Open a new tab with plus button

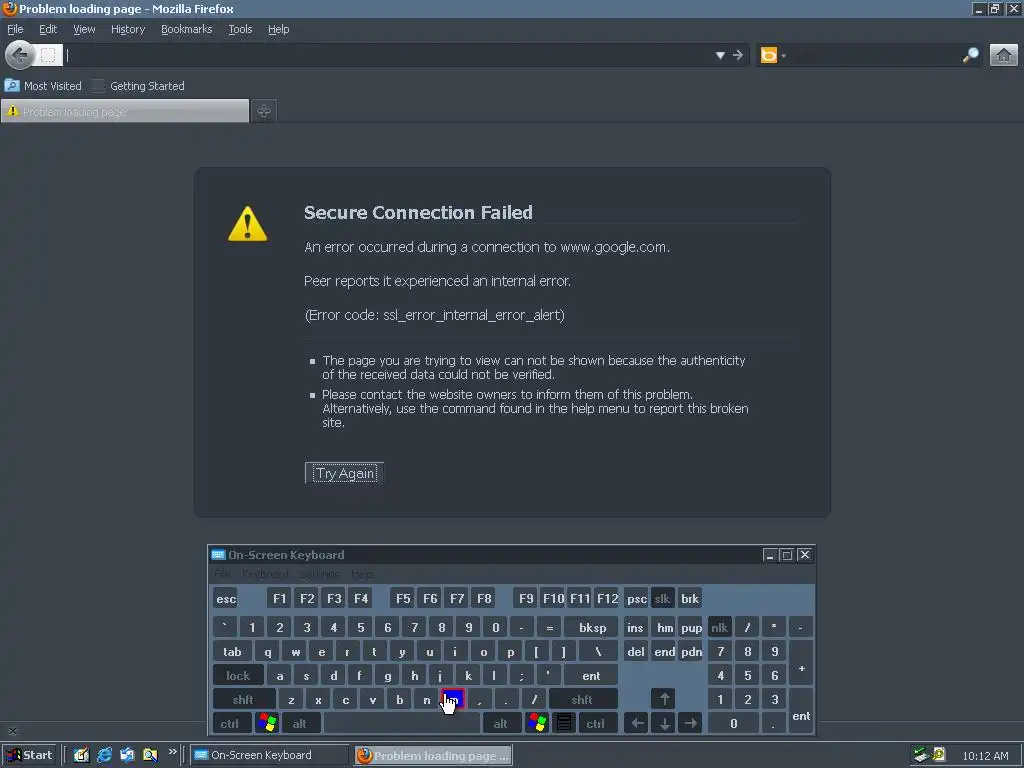coord(264,111)
